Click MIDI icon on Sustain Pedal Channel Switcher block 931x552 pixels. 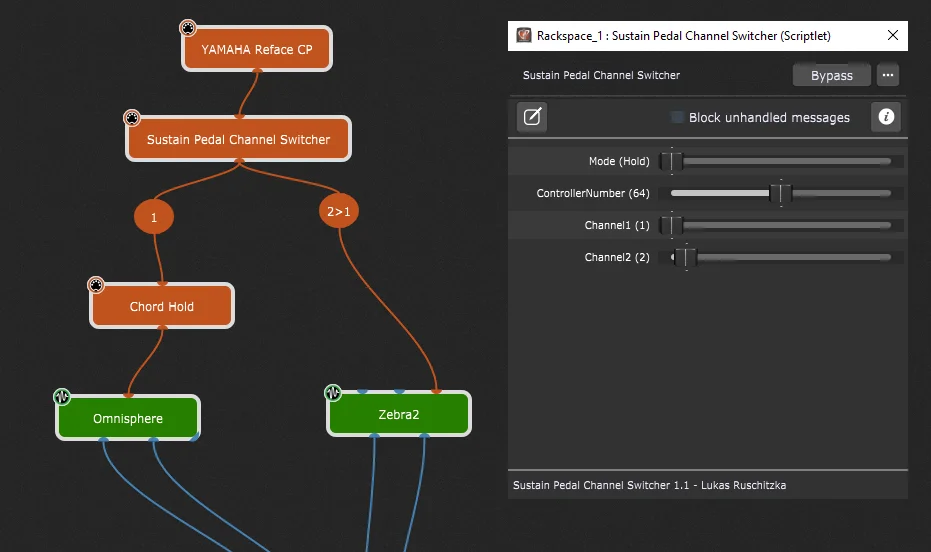coord(132,118)
